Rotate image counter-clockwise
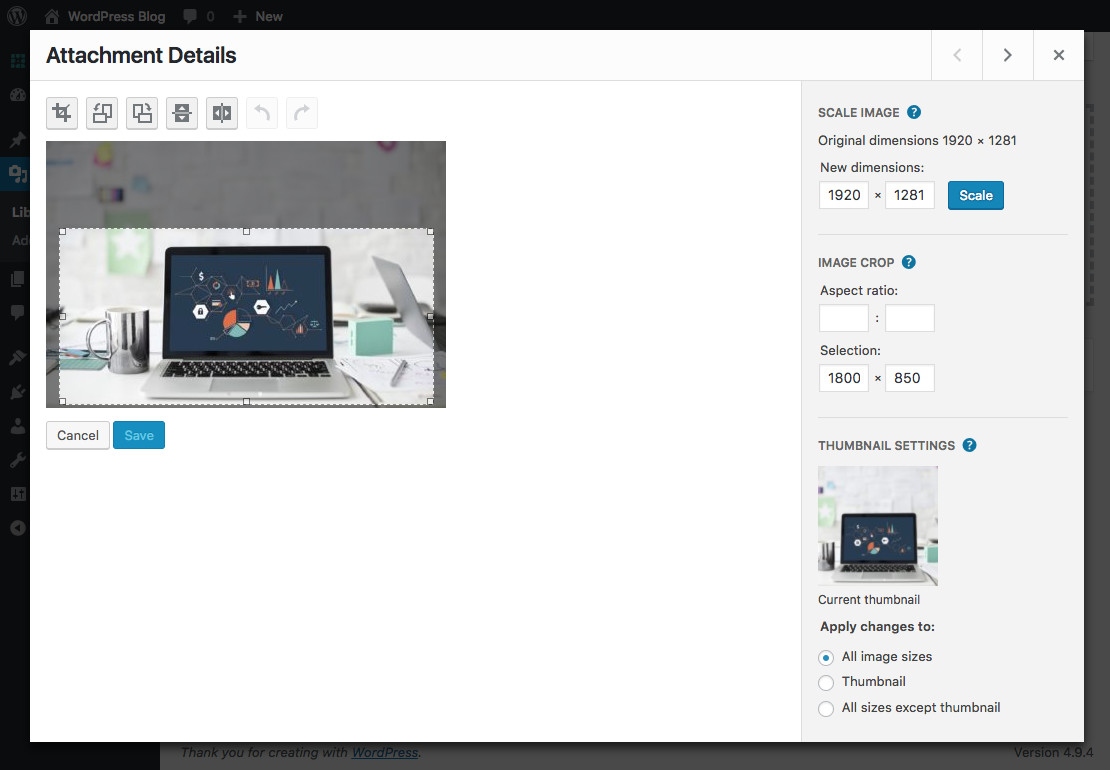 pos(102,113)
